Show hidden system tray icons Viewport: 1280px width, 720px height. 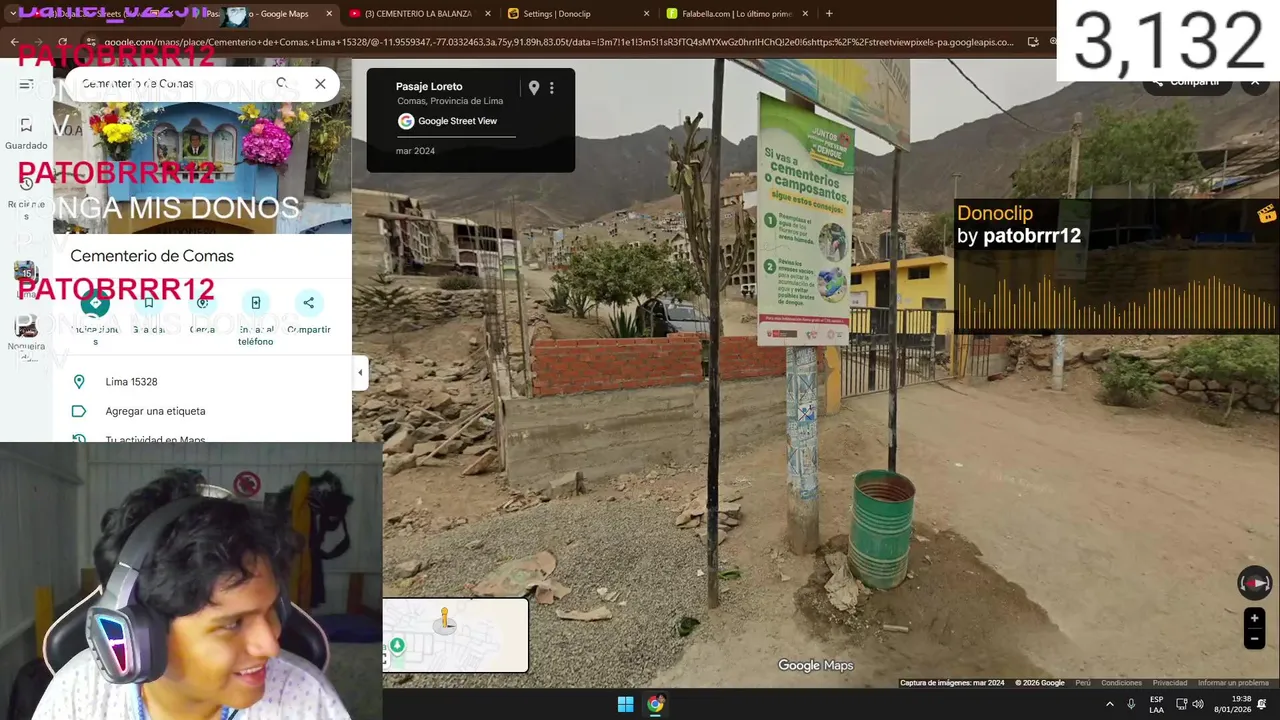(x=1109, y=704)
